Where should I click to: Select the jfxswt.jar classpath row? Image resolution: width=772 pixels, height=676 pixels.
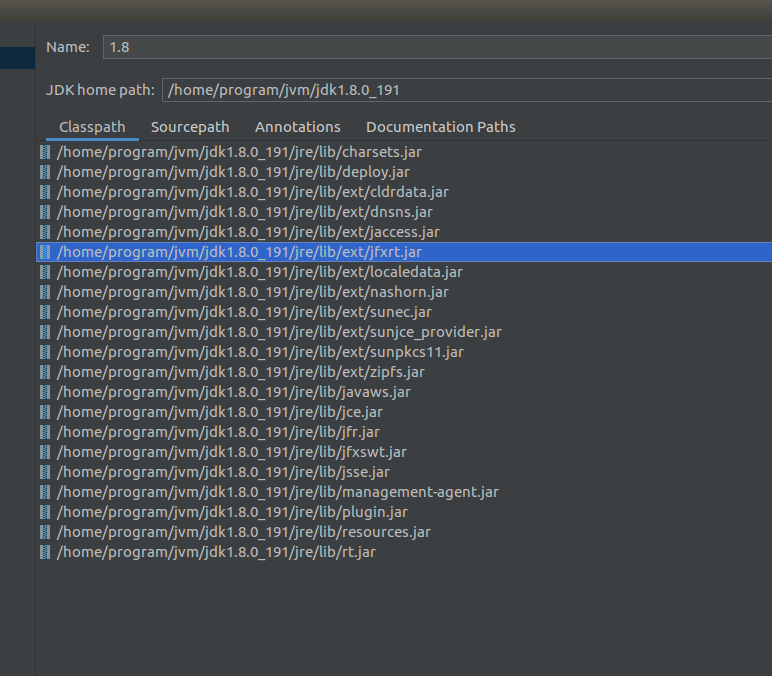pos(404,452)
